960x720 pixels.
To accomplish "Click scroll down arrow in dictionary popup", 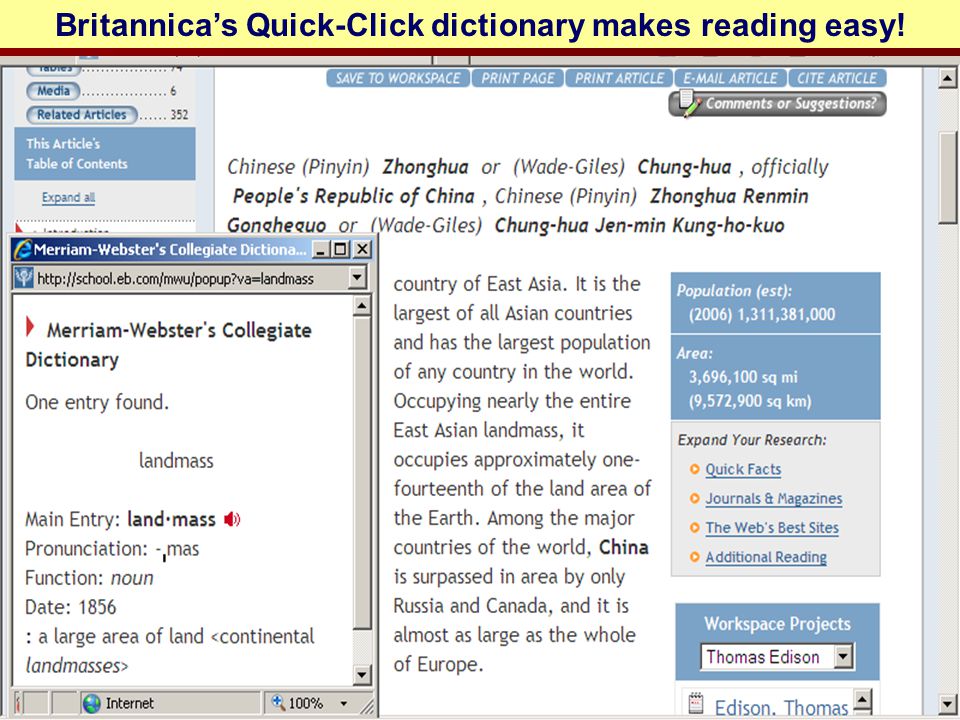I will tap(362, 675).
